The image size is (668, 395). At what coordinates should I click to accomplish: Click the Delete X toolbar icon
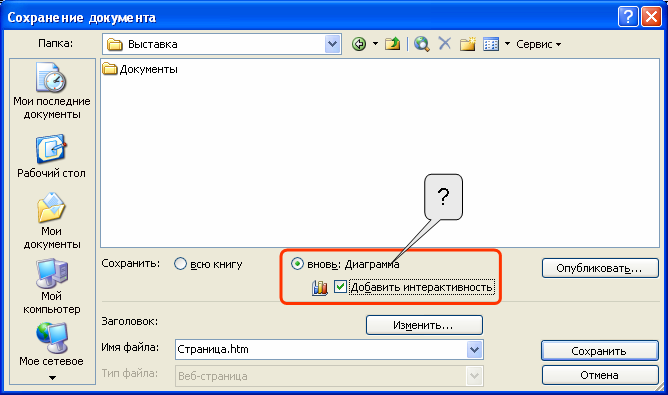pos(444,43)
